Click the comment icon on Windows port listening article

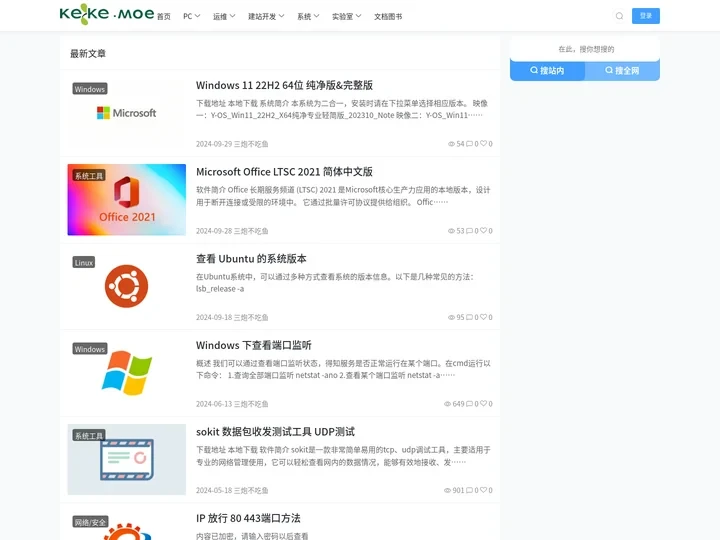[469, 404]
